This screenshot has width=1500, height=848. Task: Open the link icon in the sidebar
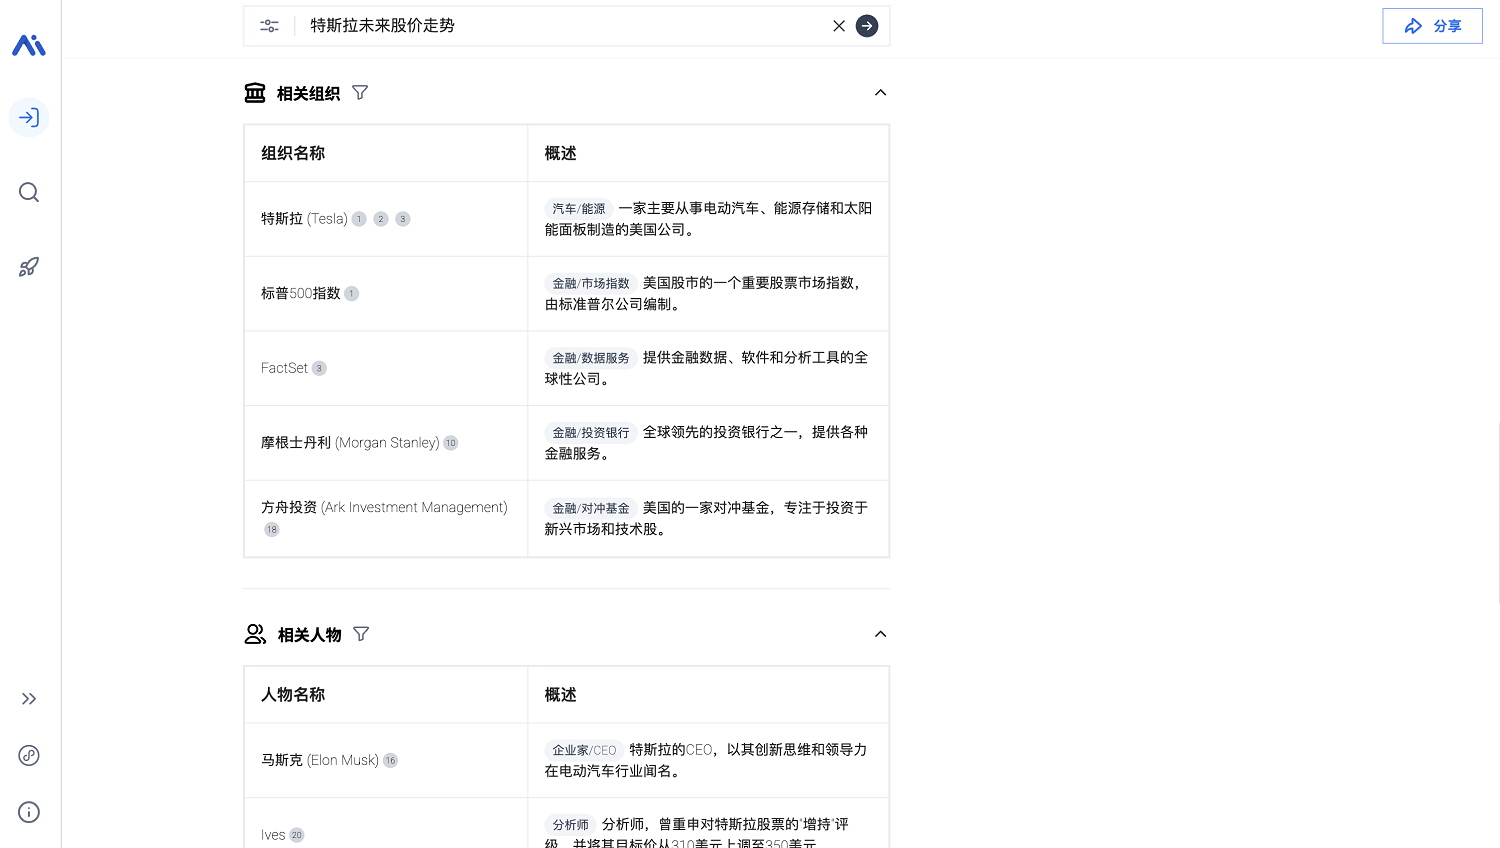[29, 756]
